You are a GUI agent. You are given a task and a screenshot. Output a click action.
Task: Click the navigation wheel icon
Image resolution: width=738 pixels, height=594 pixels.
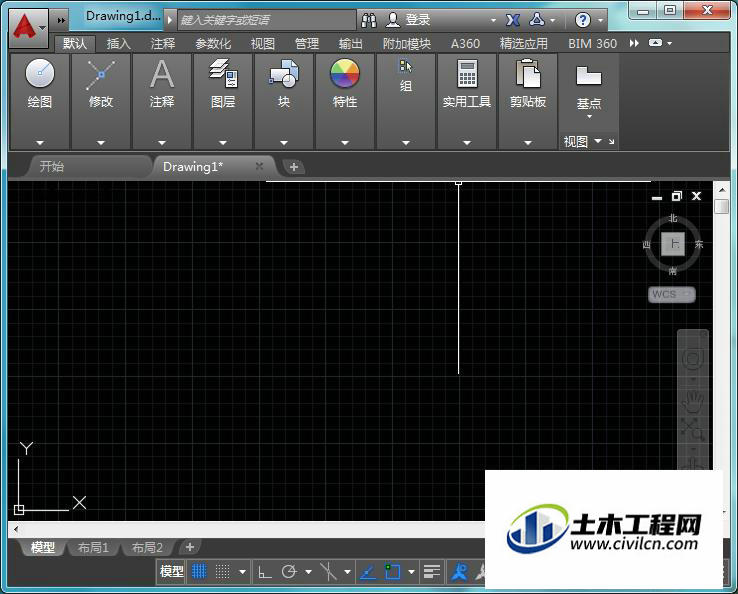[x=693, y=358]
